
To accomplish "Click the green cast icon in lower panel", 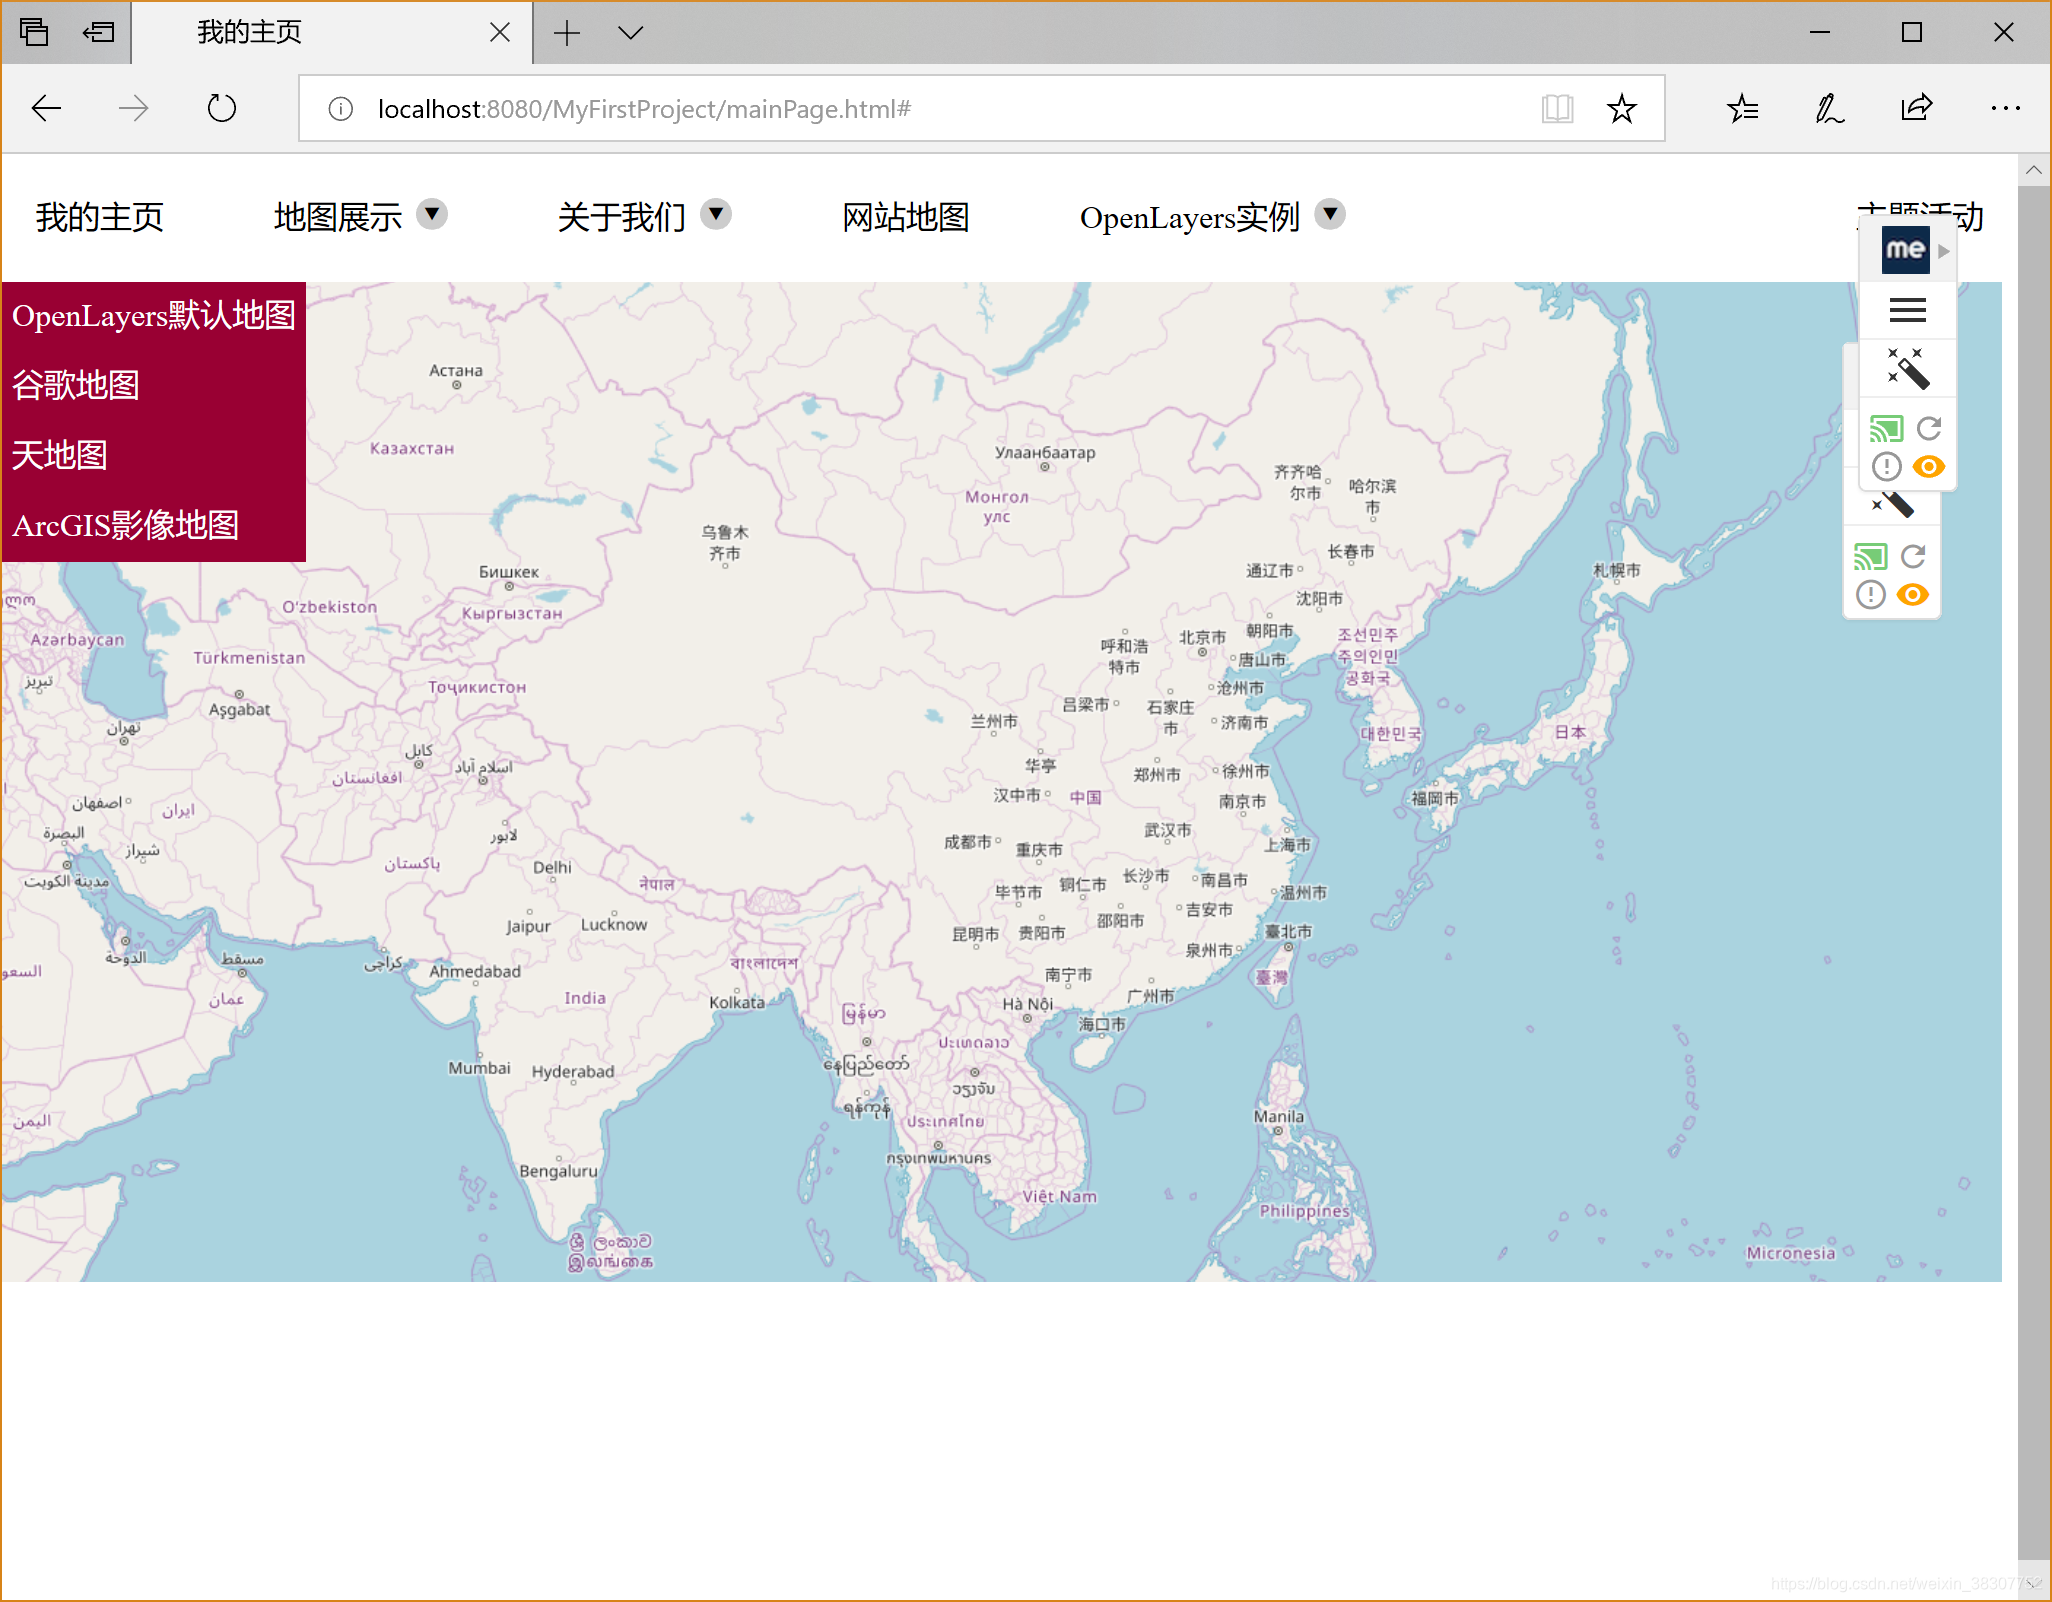I will point(1870,557).
